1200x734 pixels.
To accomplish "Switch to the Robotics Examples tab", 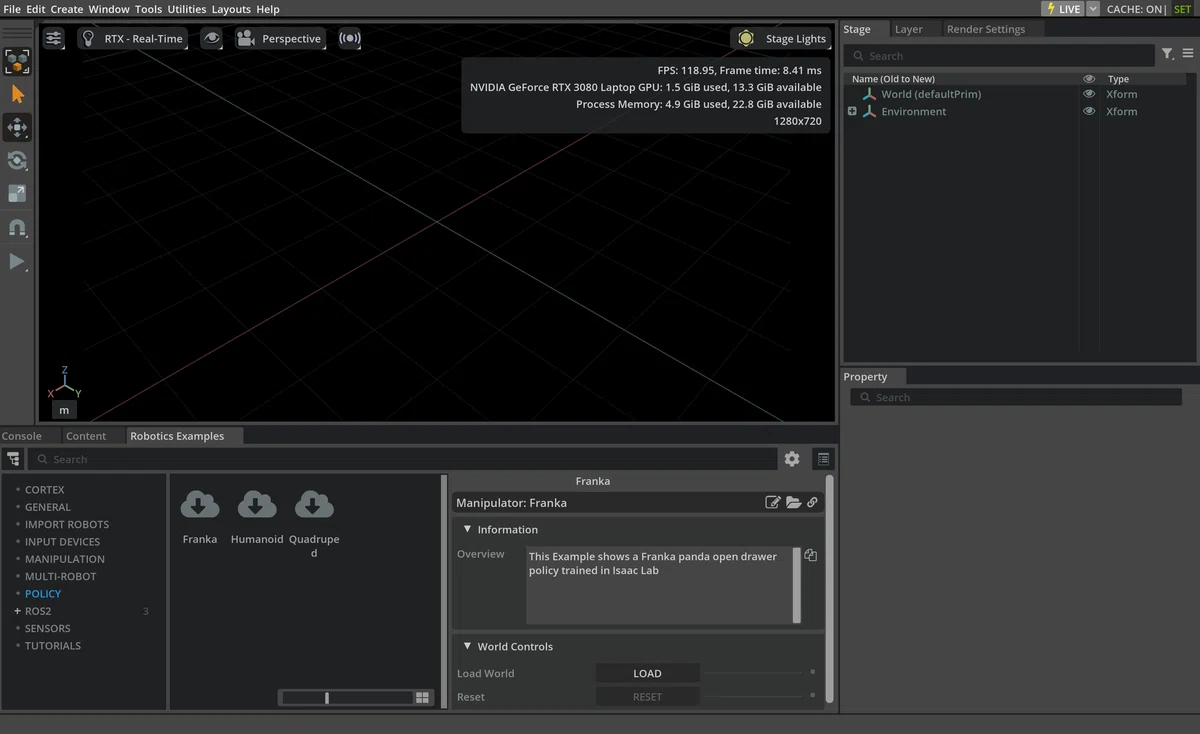I will 177,436.
